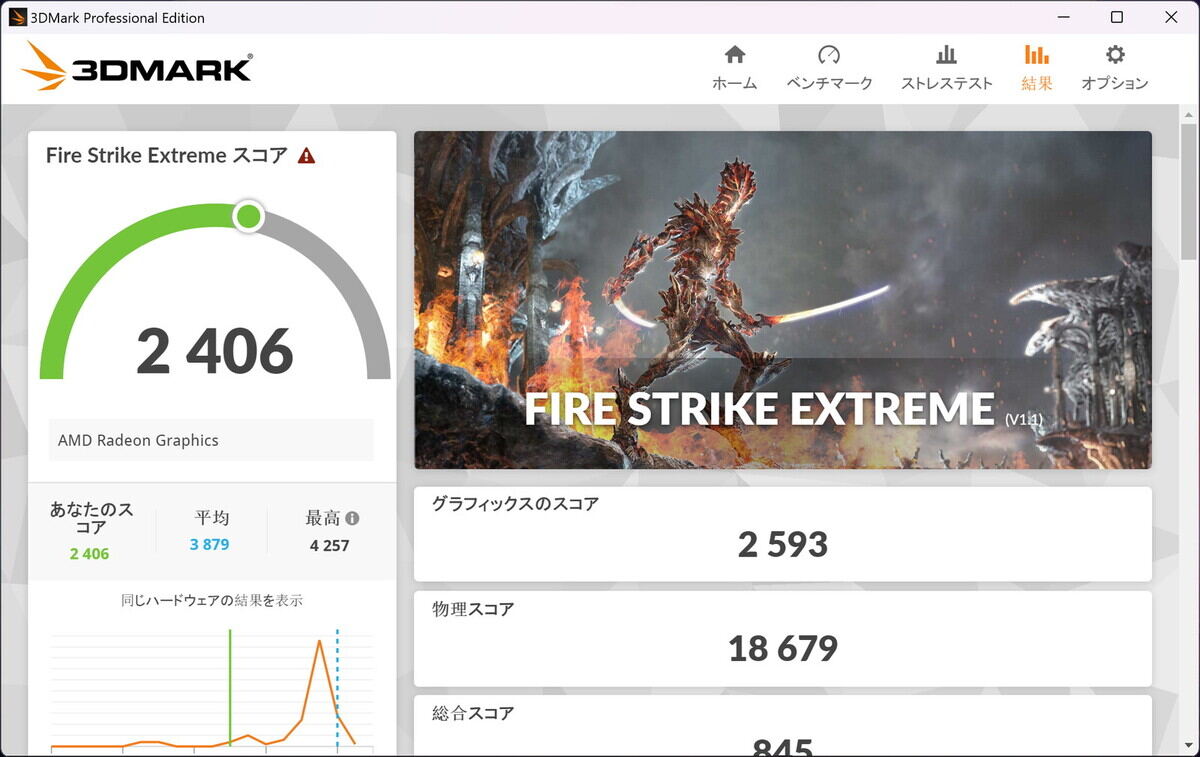This screenshot has width=1200, height=757.
Task: Click the 物理スコア 18 679 value
Action: [x=783, y=649]
